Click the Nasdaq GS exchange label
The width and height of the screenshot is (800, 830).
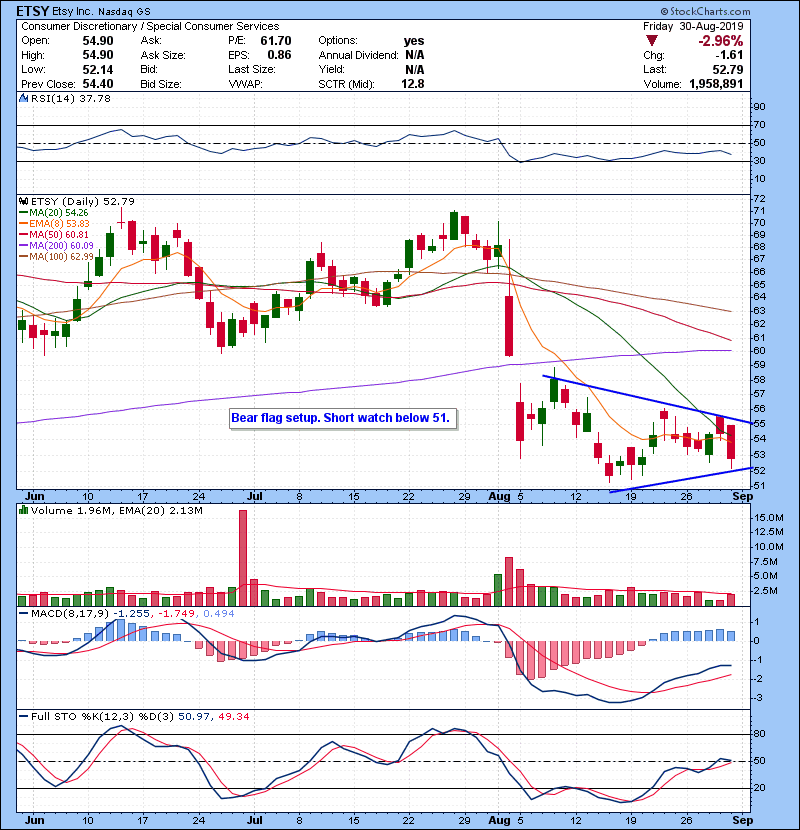(x=124, y=11)
